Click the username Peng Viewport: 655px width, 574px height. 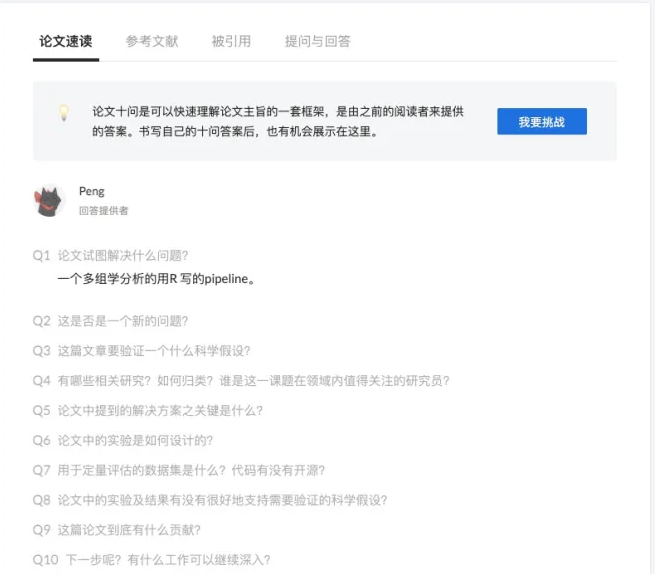pos(91,191)
